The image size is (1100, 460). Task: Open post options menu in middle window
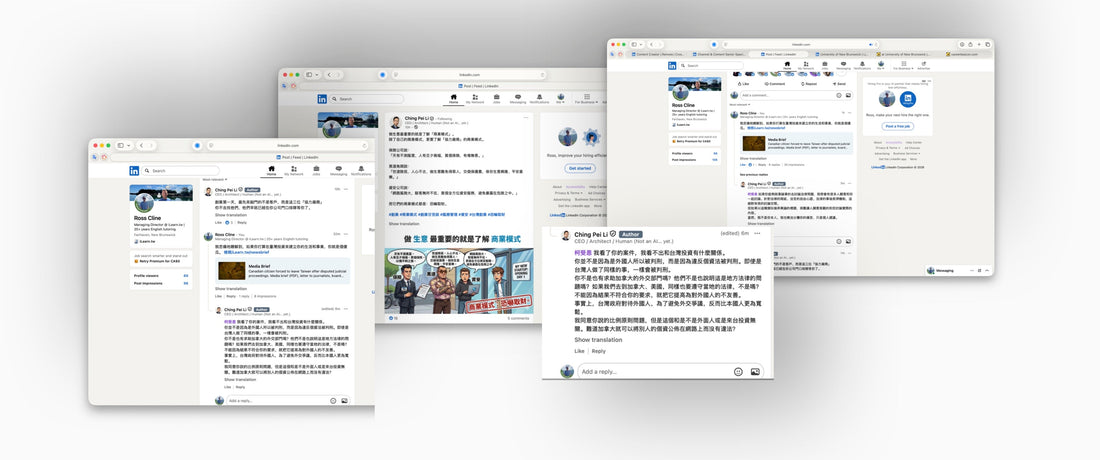(528, 120)
